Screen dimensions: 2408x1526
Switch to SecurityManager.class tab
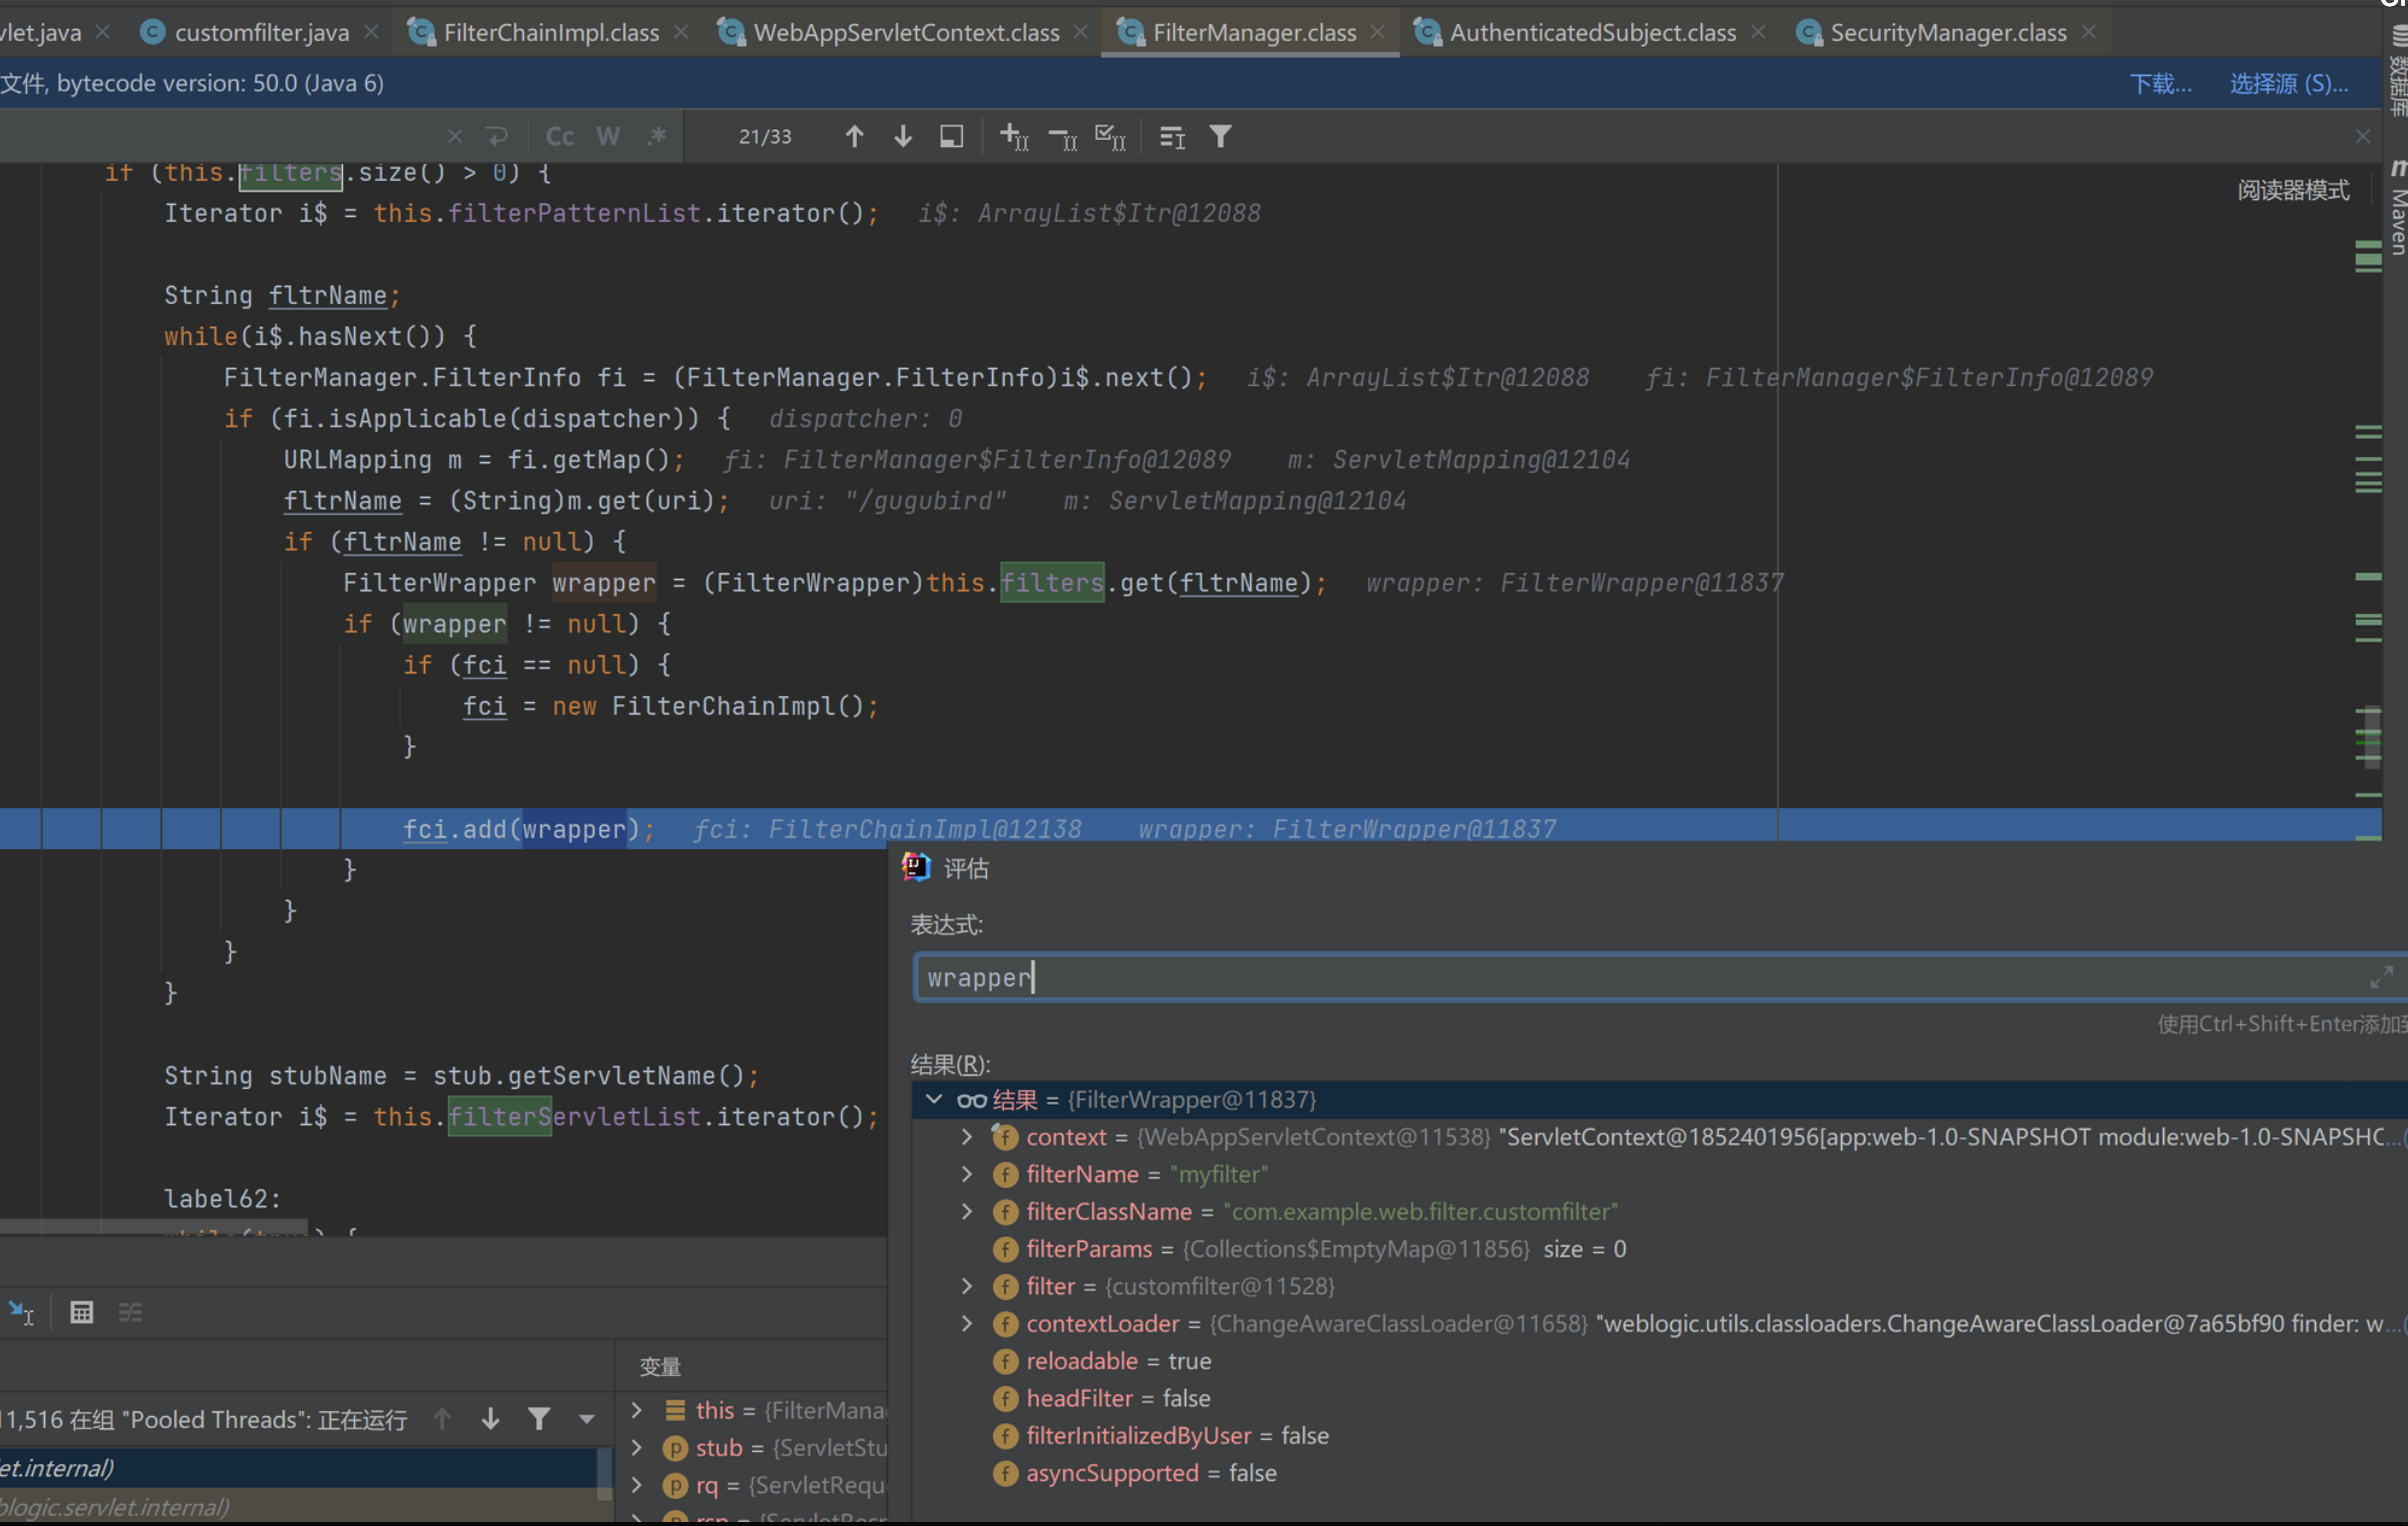point(1947,32)
